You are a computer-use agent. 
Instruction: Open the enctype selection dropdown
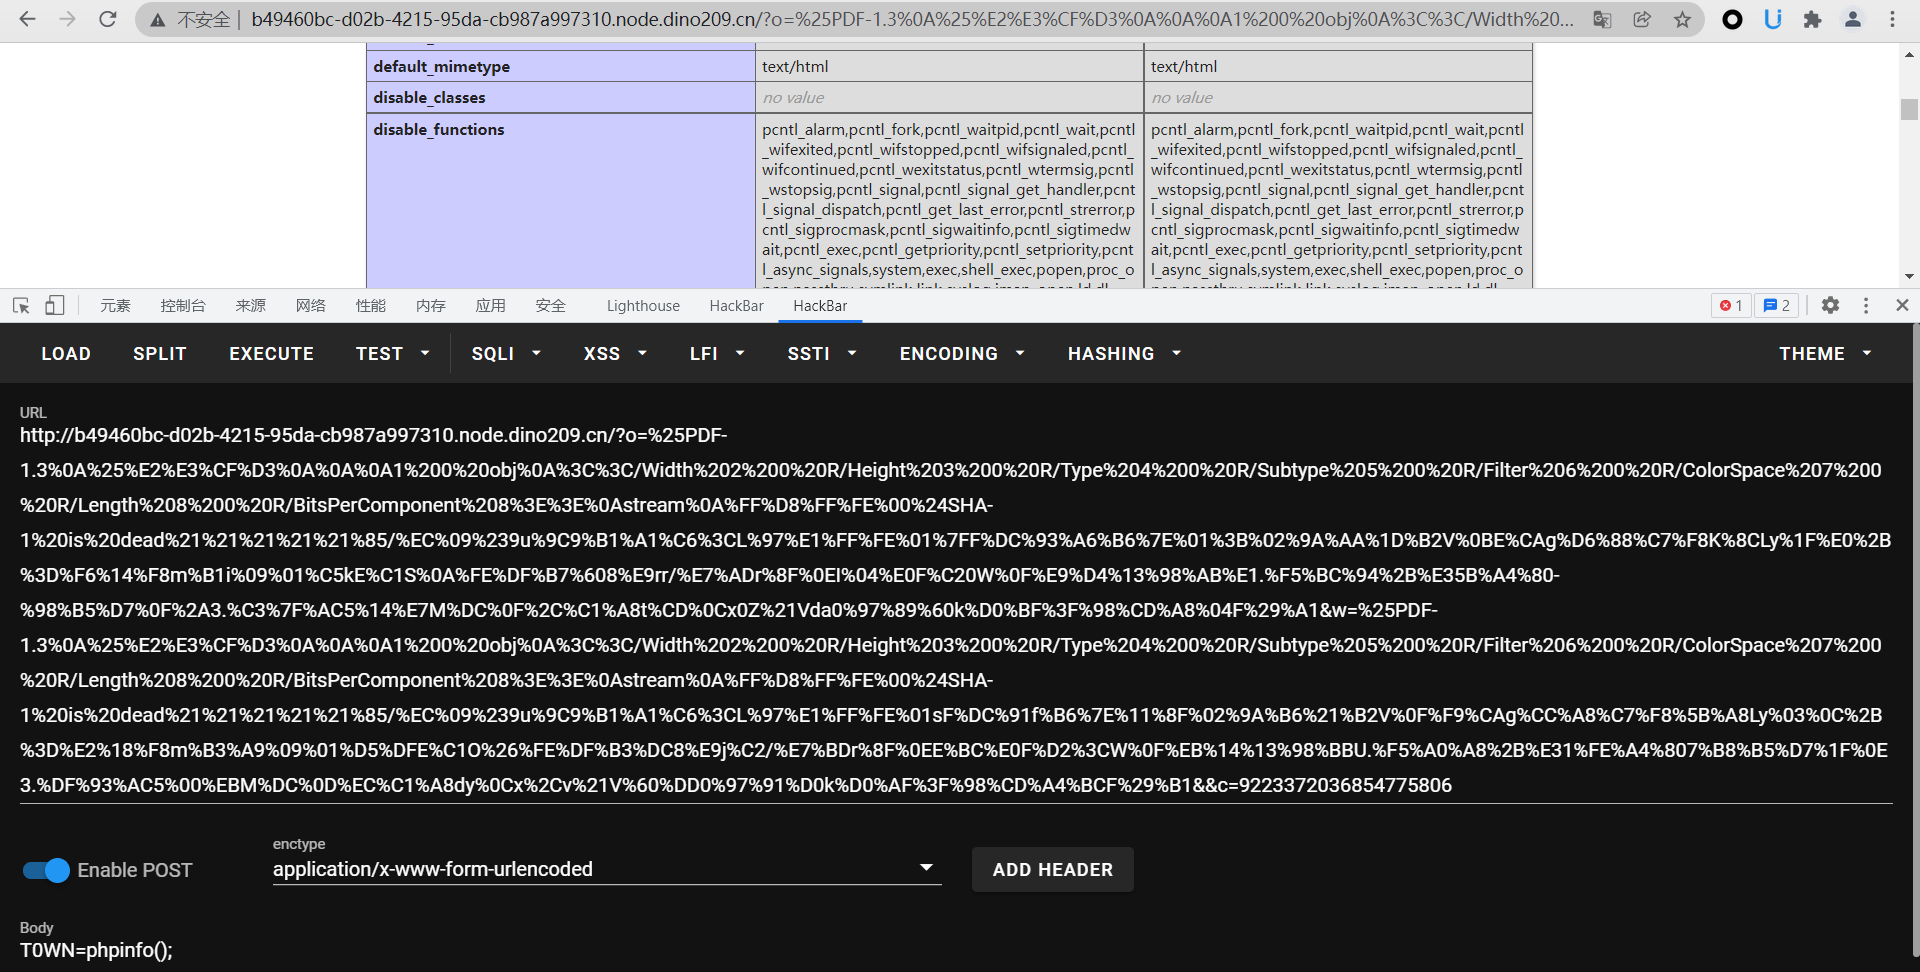(x=607, y=869)
